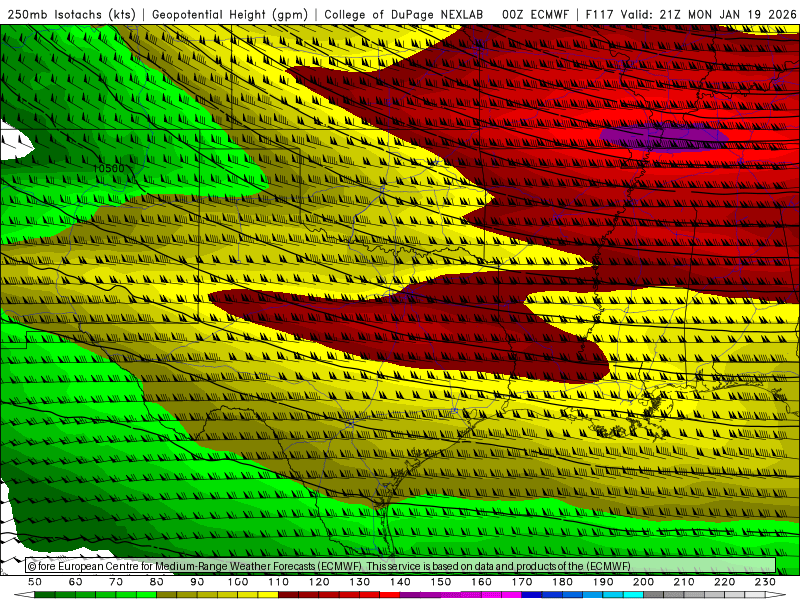Click the "00Z ECMWF" model run label
This screenshot has height=600, width=800.
(x=535, y=15)
